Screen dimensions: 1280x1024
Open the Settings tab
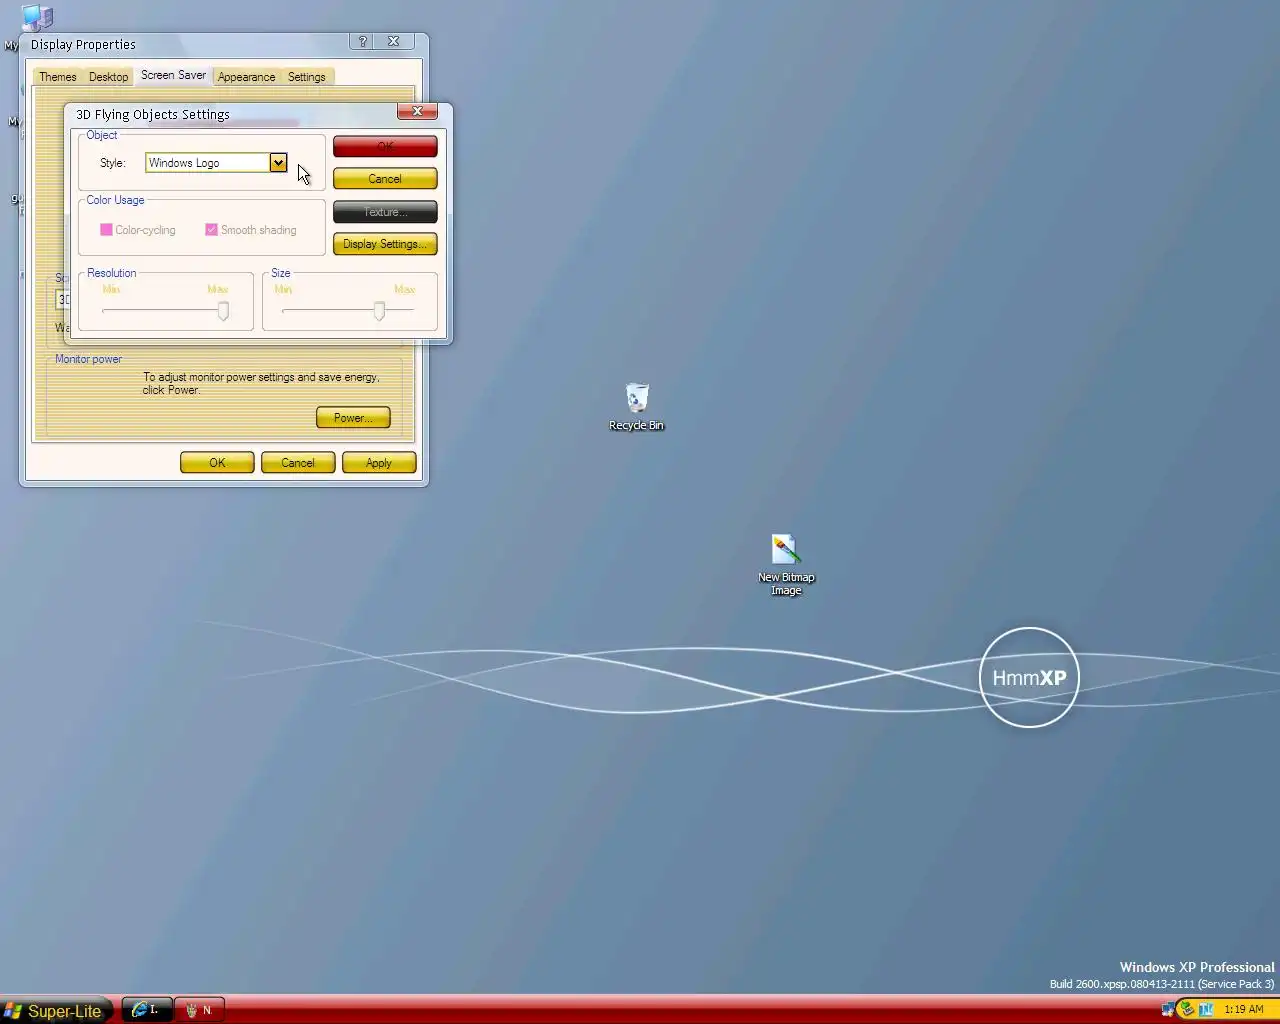(307, 77)
